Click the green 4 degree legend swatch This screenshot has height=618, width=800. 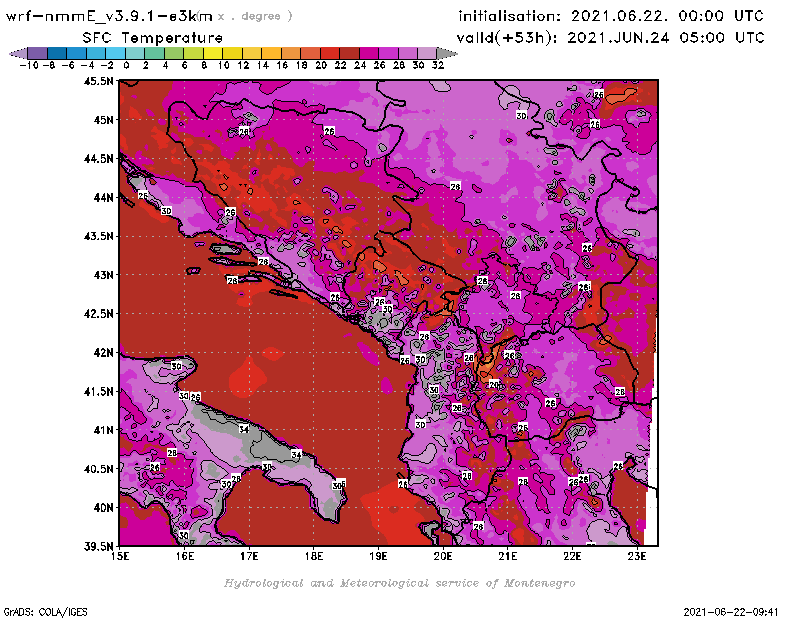tap(174, 53)
